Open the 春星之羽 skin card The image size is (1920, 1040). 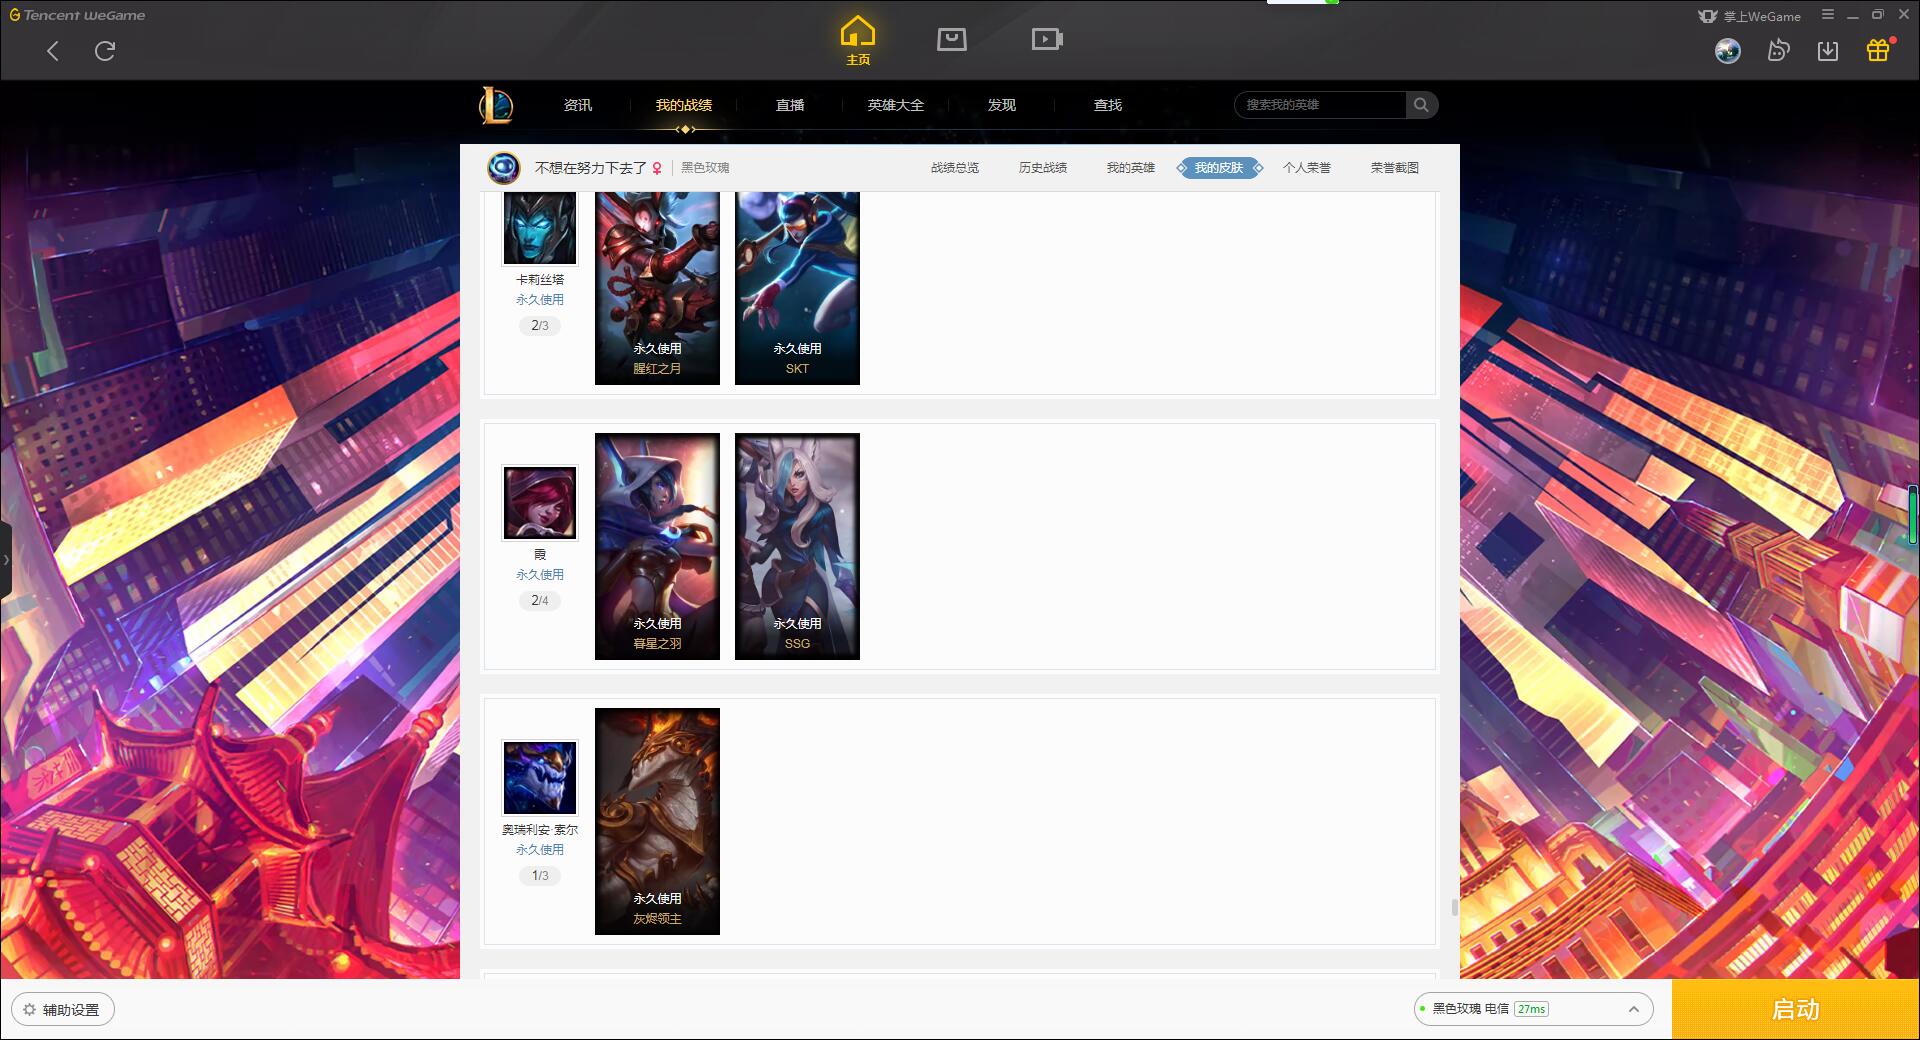[x=657, y=546]
